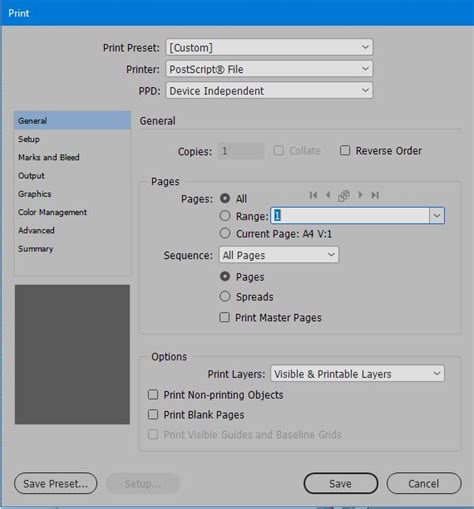Open Marks and Bleed settings

(72, 157)
